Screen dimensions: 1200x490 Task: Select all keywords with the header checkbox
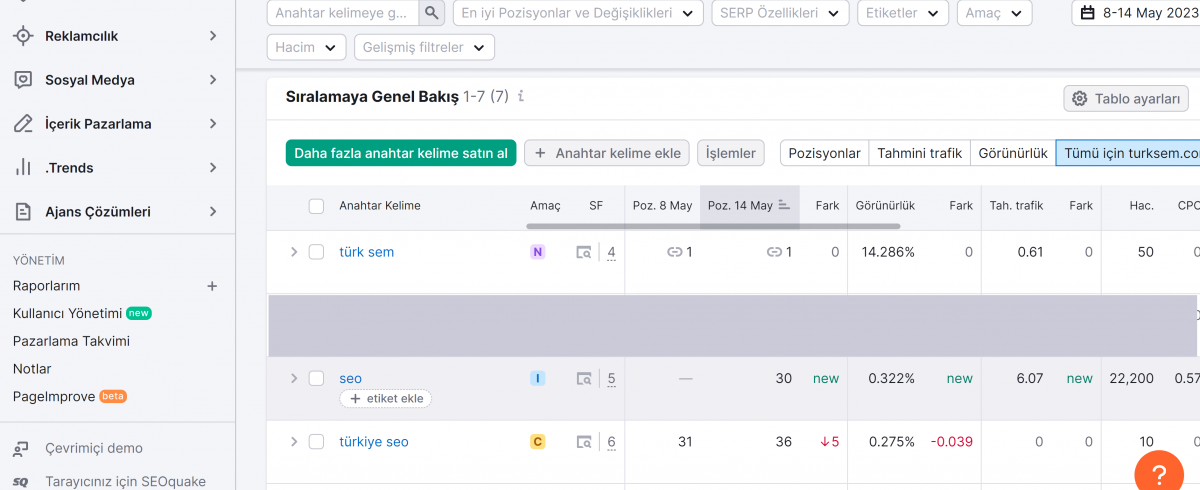tap(316, 206)
